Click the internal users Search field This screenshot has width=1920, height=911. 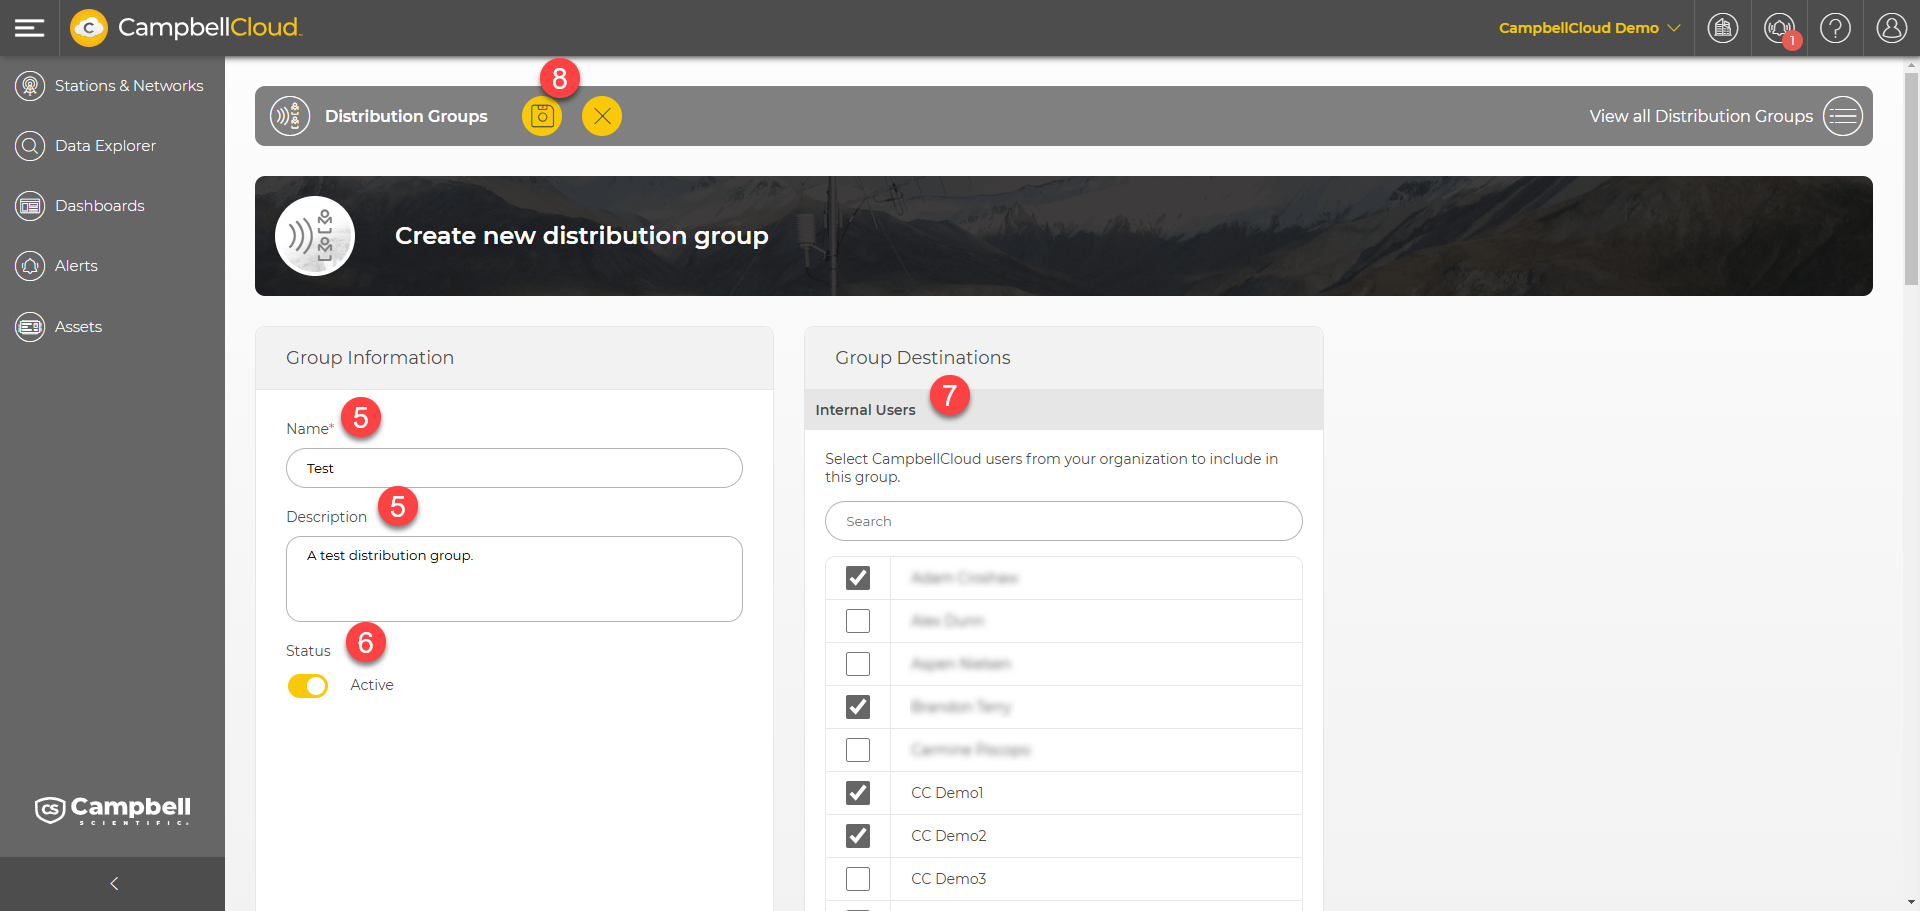pos(1063,521)
